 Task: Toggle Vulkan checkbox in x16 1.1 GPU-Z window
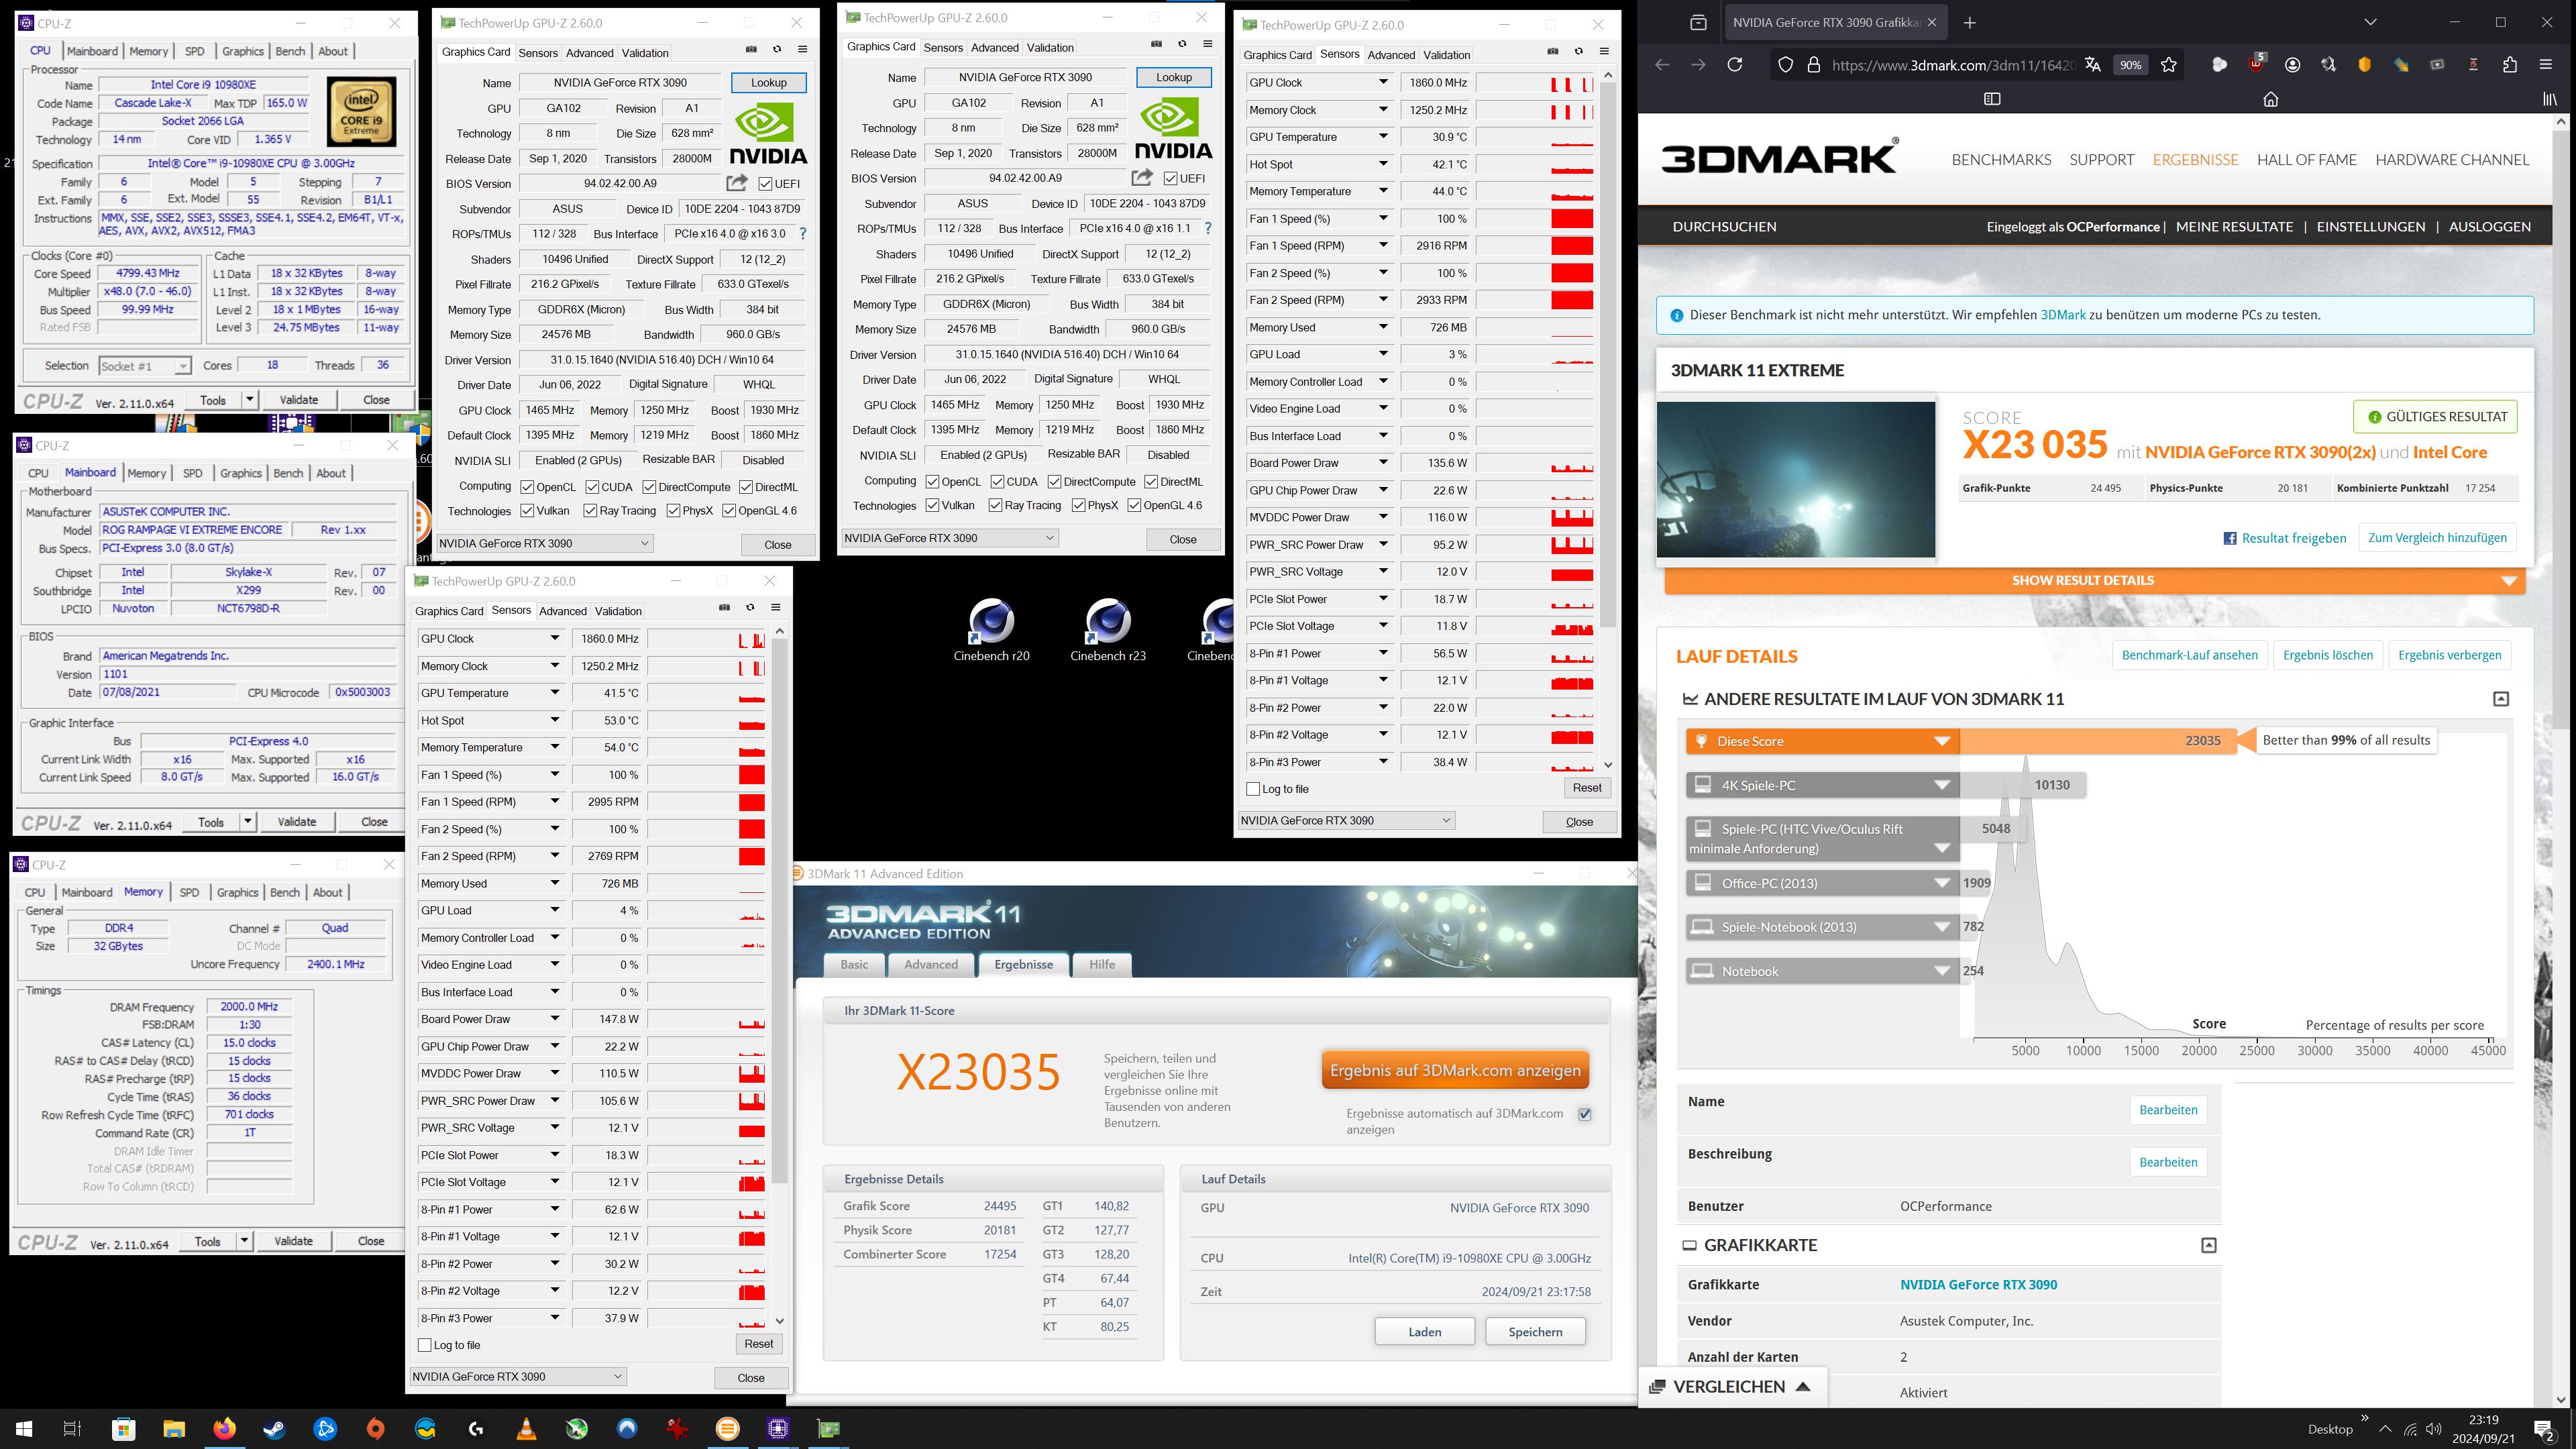932,506
